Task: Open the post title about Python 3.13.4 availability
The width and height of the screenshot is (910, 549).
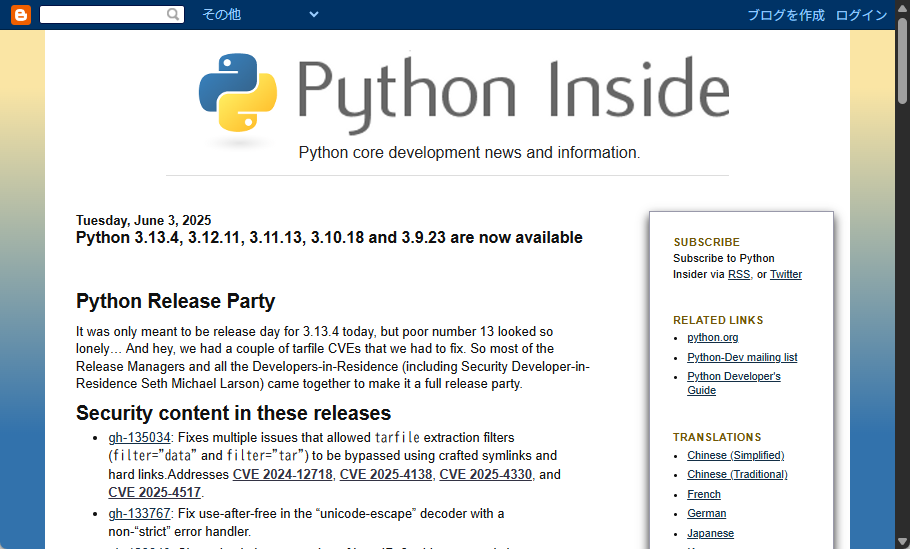Action: click(x=329, y=237)
